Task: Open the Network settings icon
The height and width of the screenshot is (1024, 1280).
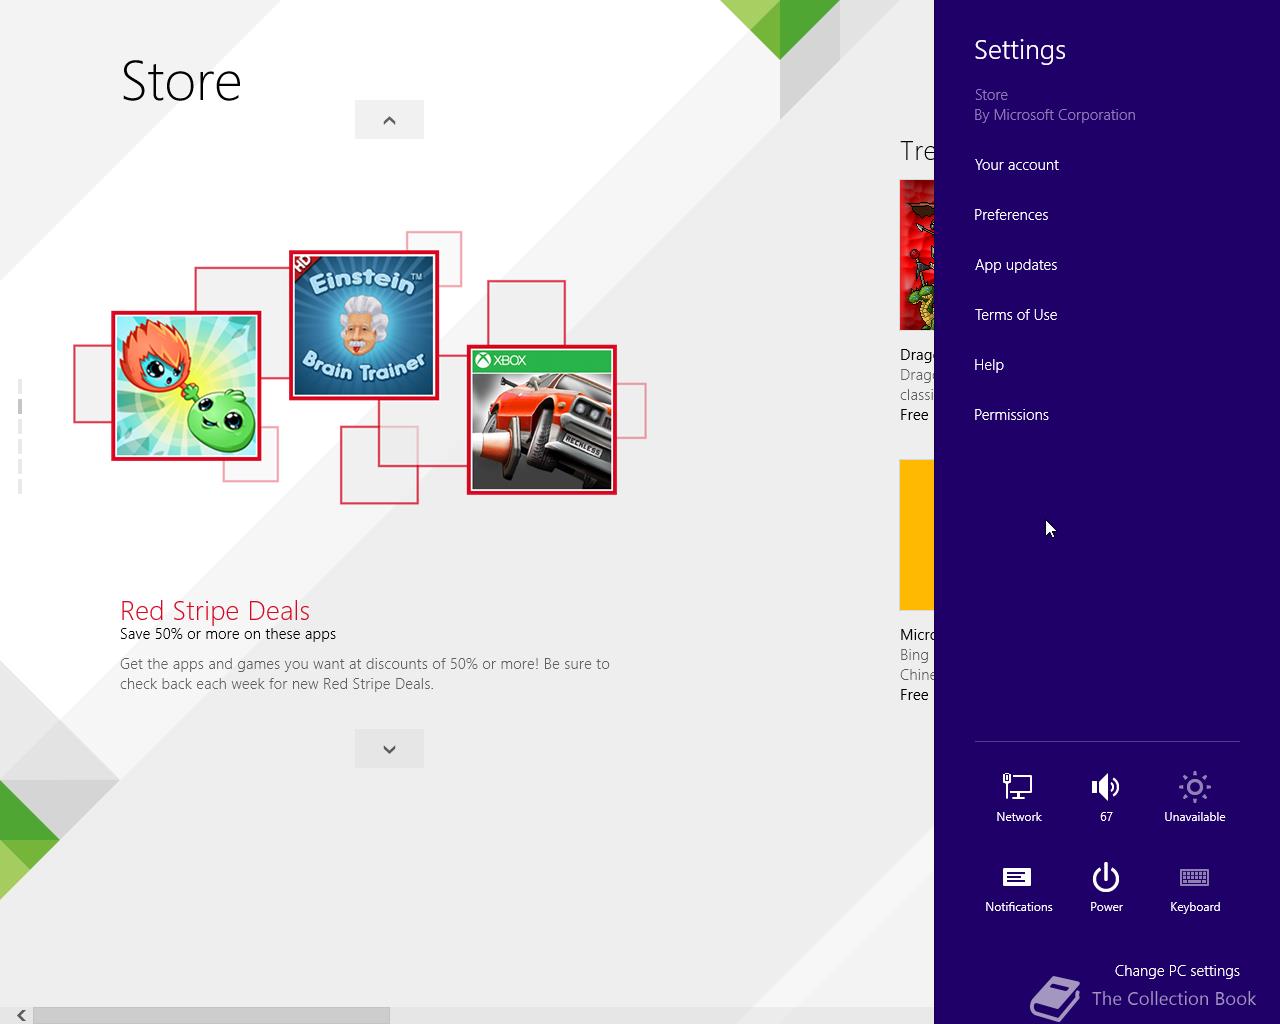Action: click(1018, 798)
